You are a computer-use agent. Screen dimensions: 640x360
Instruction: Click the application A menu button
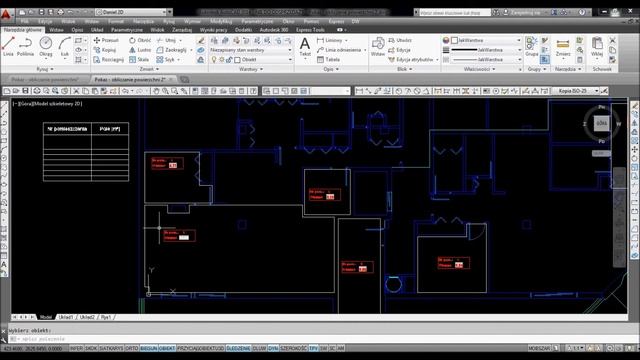click(x=6, y=15)
